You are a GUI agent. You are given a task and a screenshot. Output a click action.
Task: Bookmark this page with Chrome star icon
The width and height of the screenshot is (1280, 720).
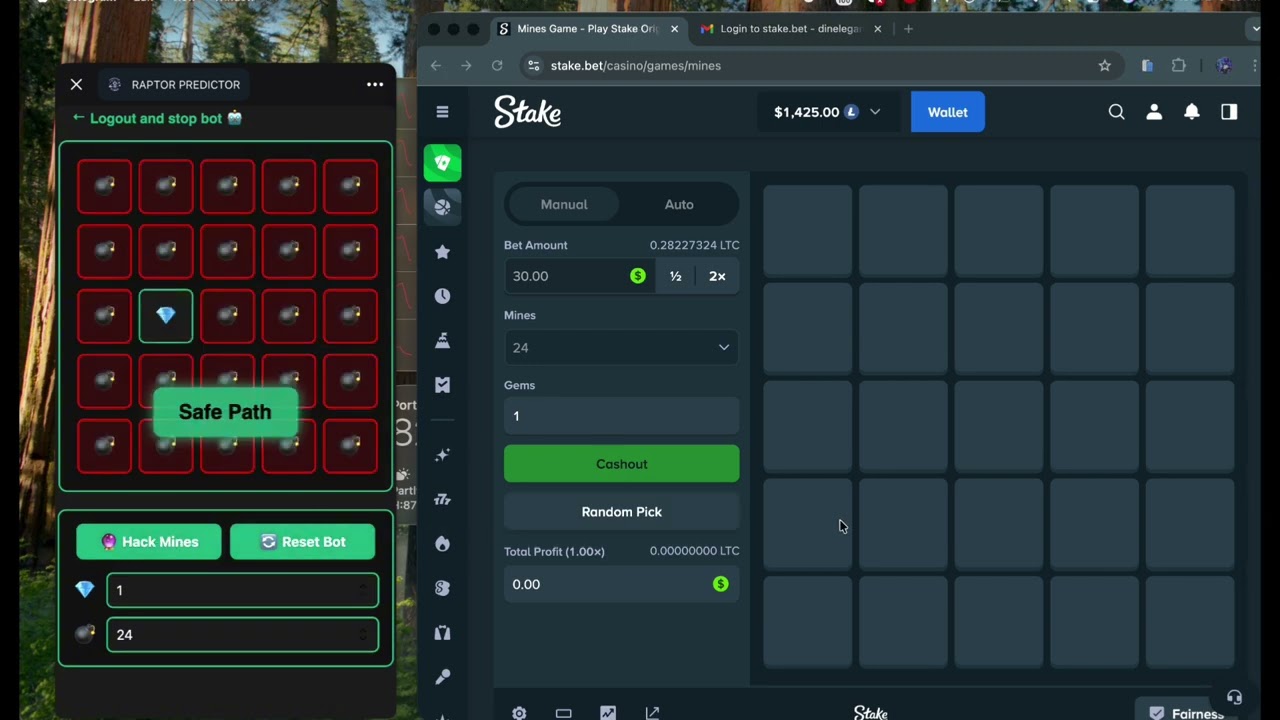pos(1105,65)
